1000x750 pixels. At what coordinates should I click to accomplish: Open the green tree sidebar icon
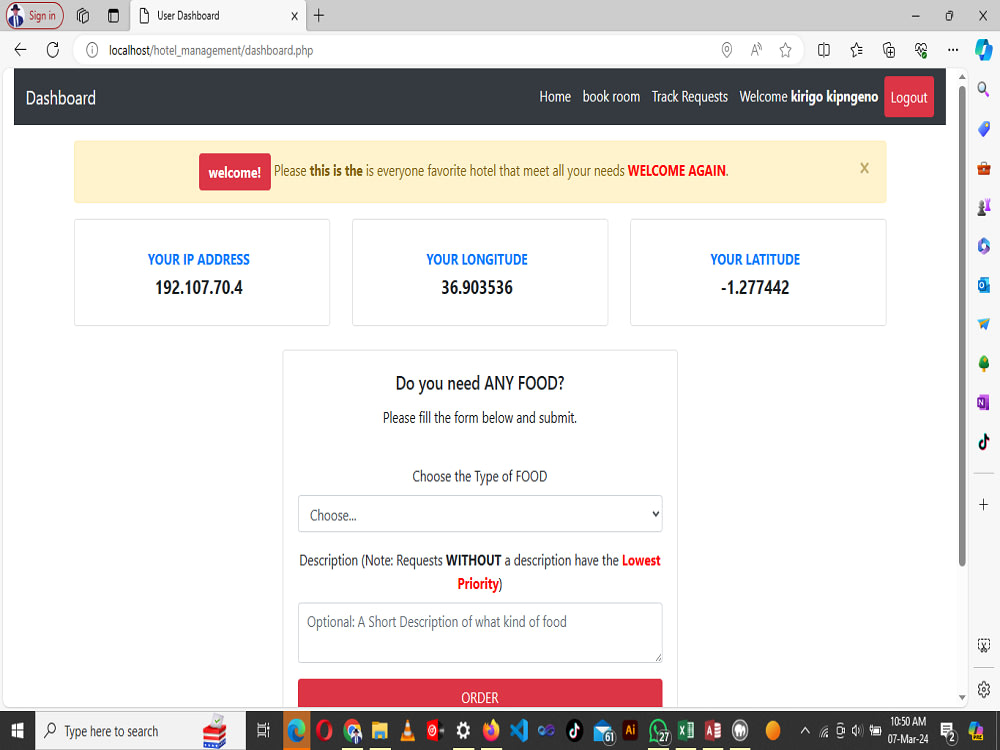click(x=983, y=364)
